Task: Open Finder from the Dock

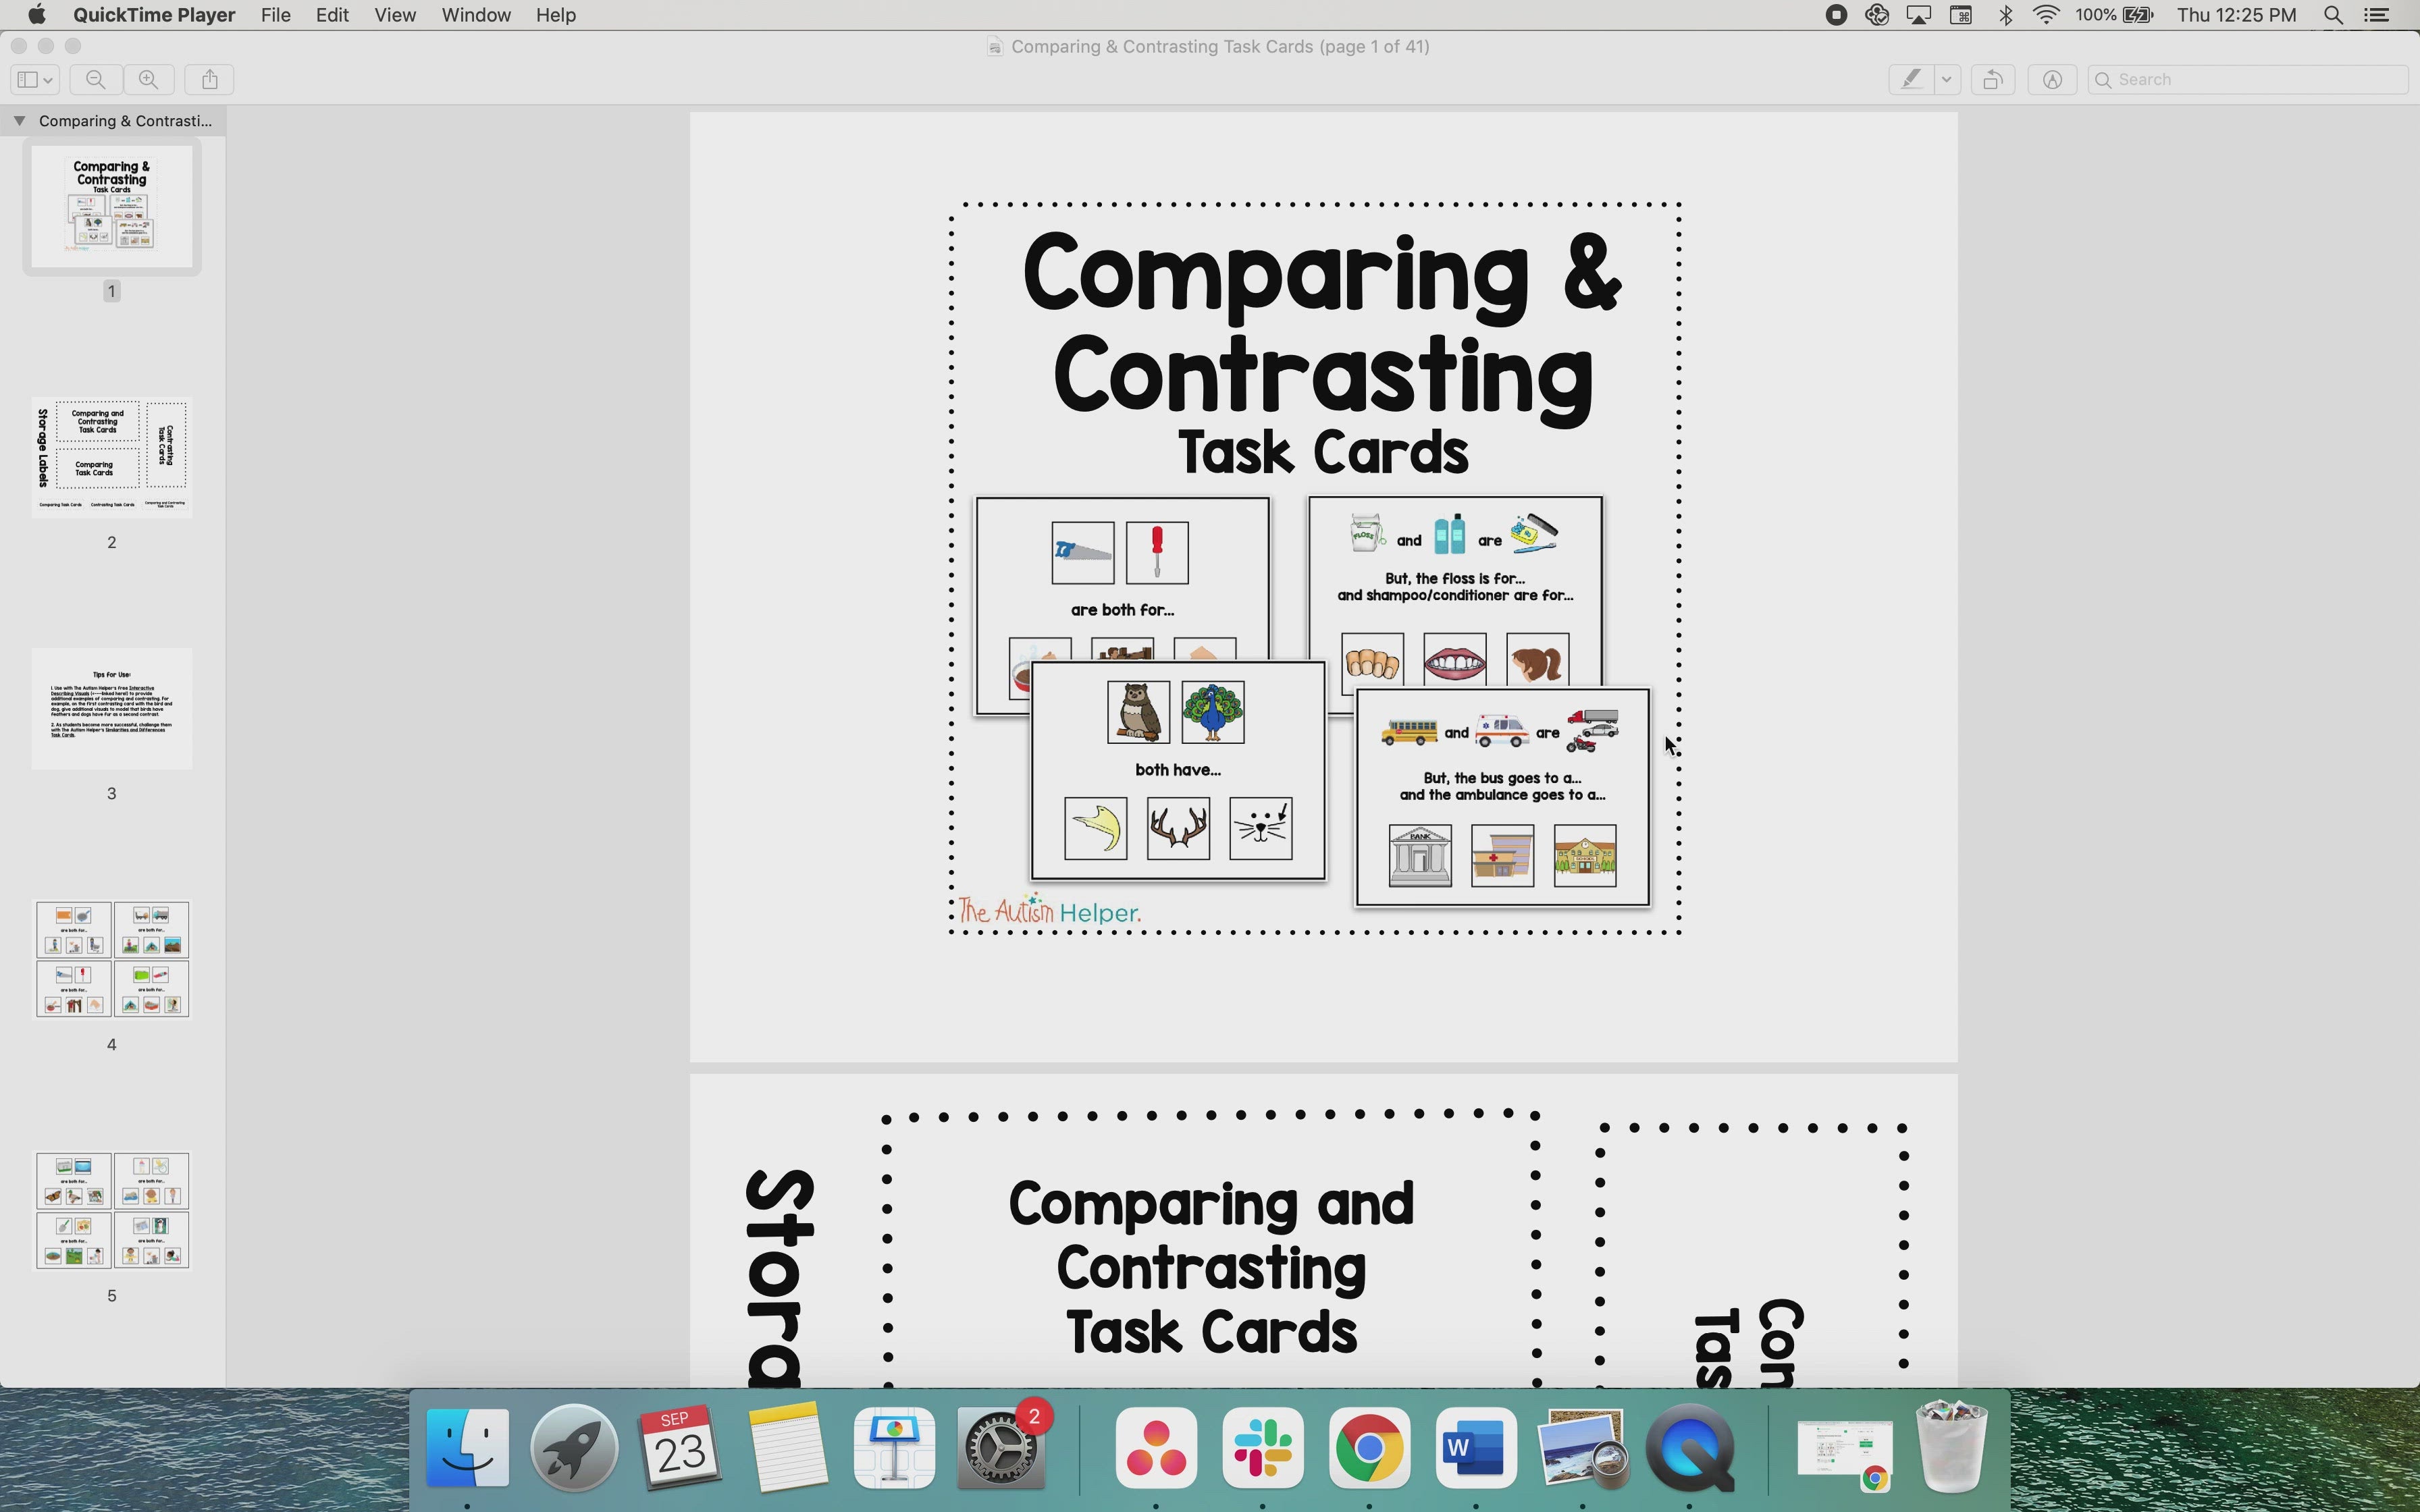Action: 467,1448
